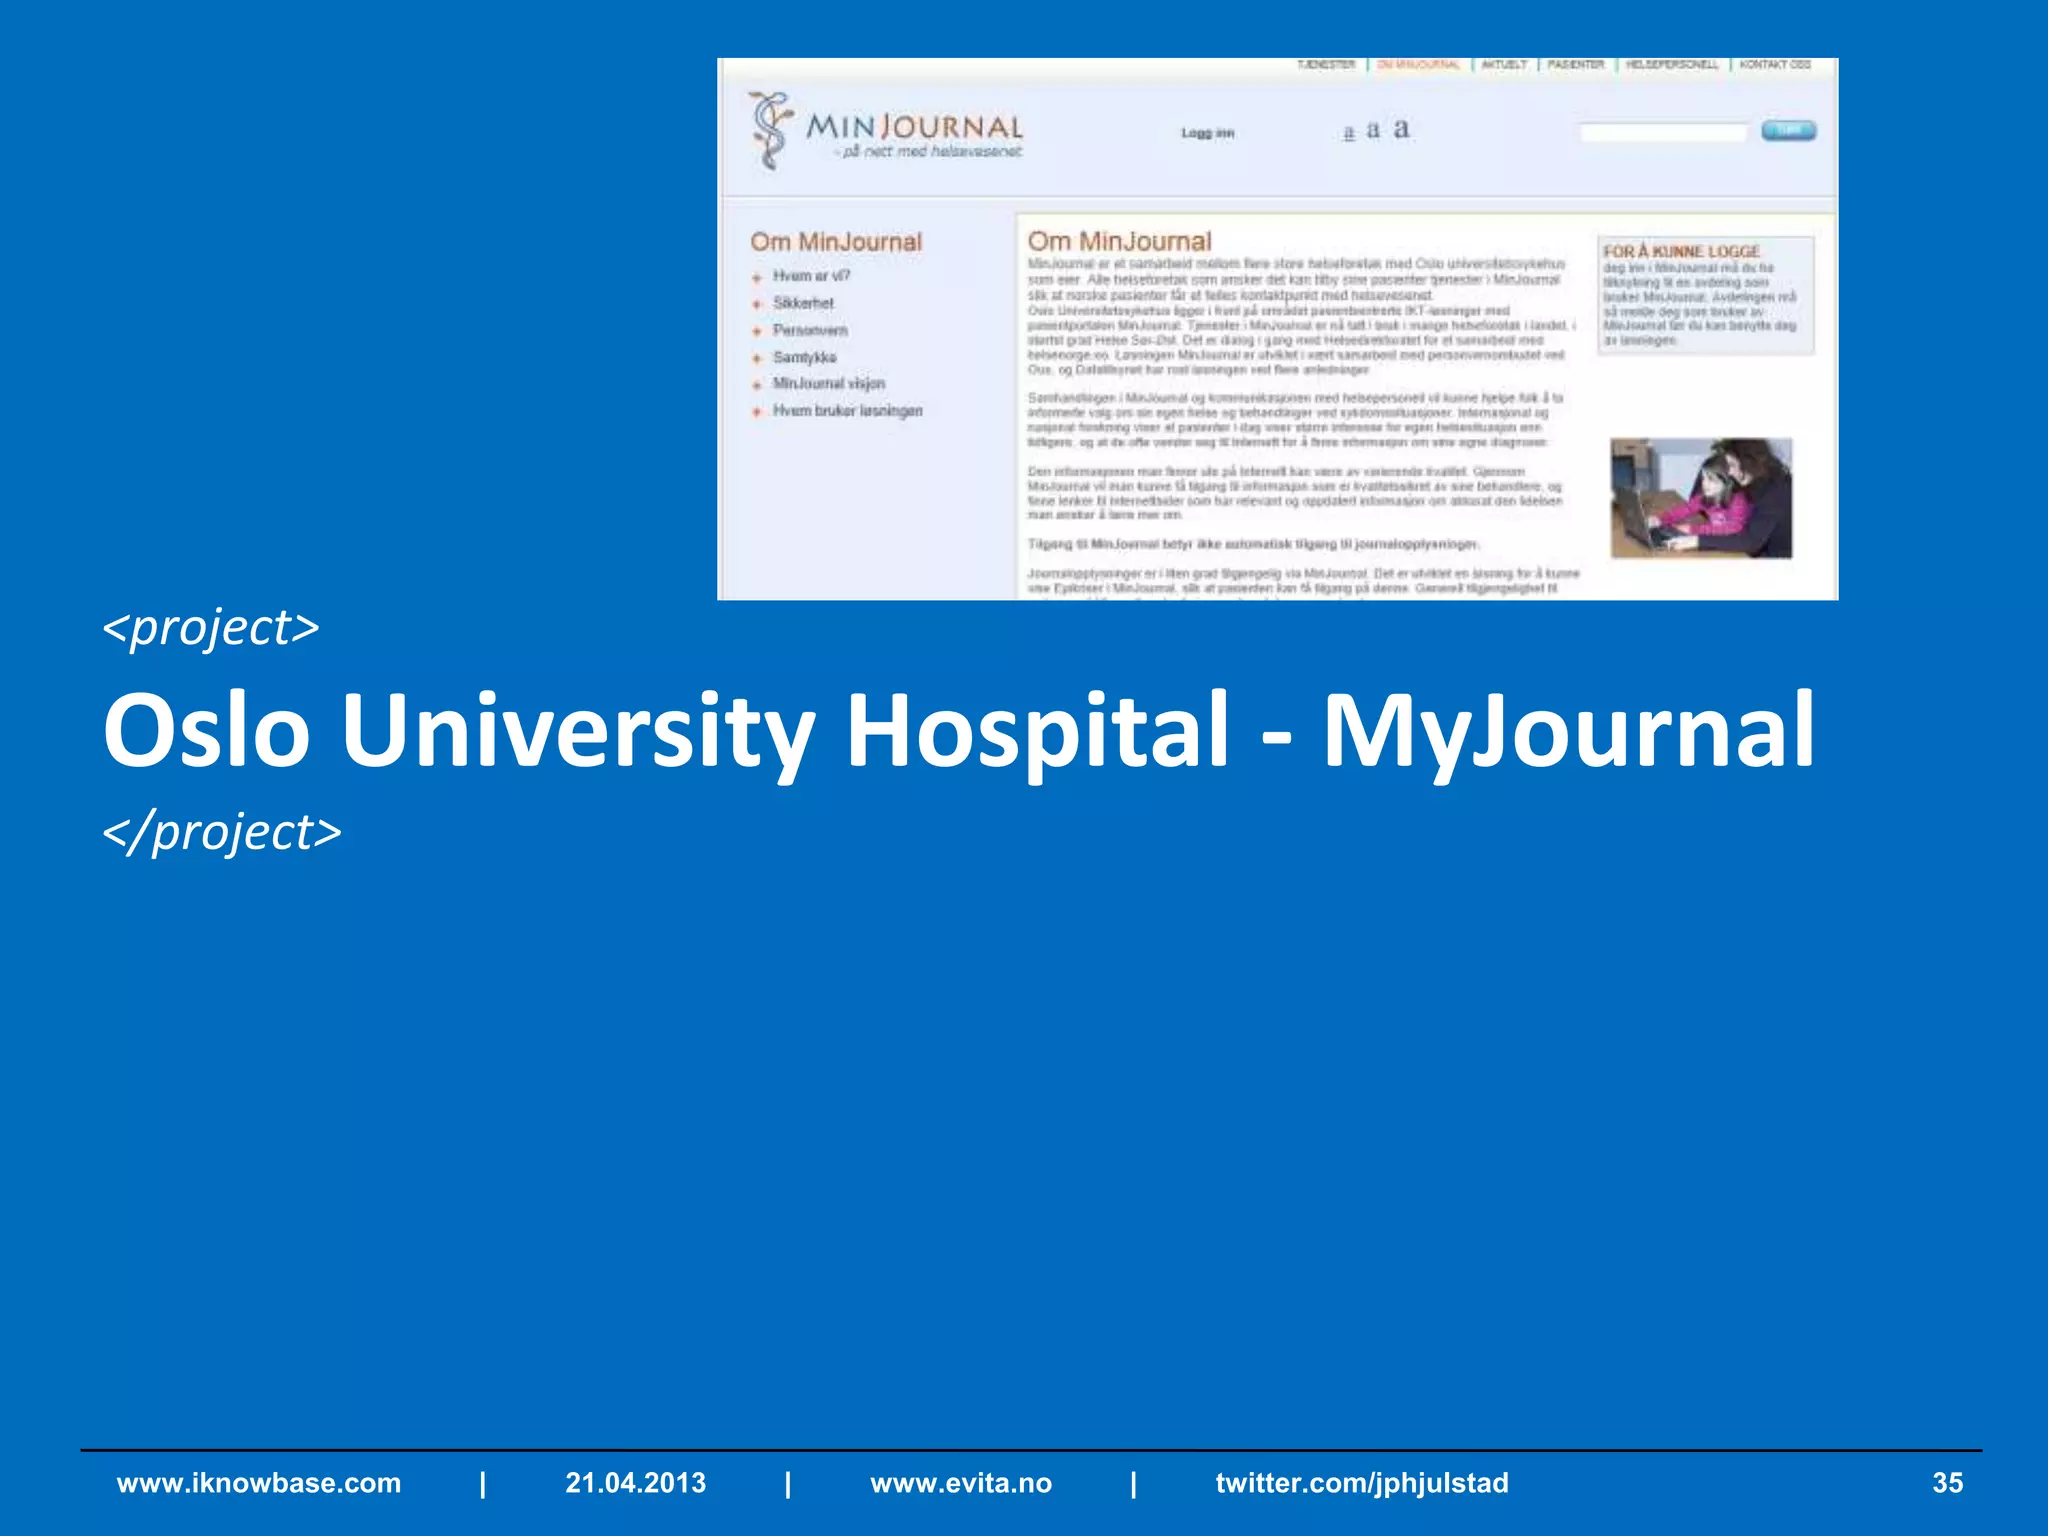
Task: Click the closing </project> tag text
Action: (222, 833)
